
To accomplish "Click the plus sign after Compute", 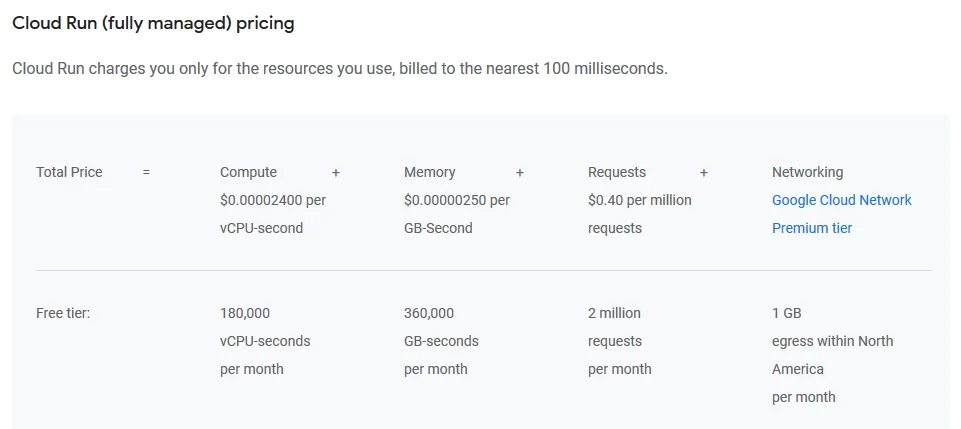I will point(335,173).
